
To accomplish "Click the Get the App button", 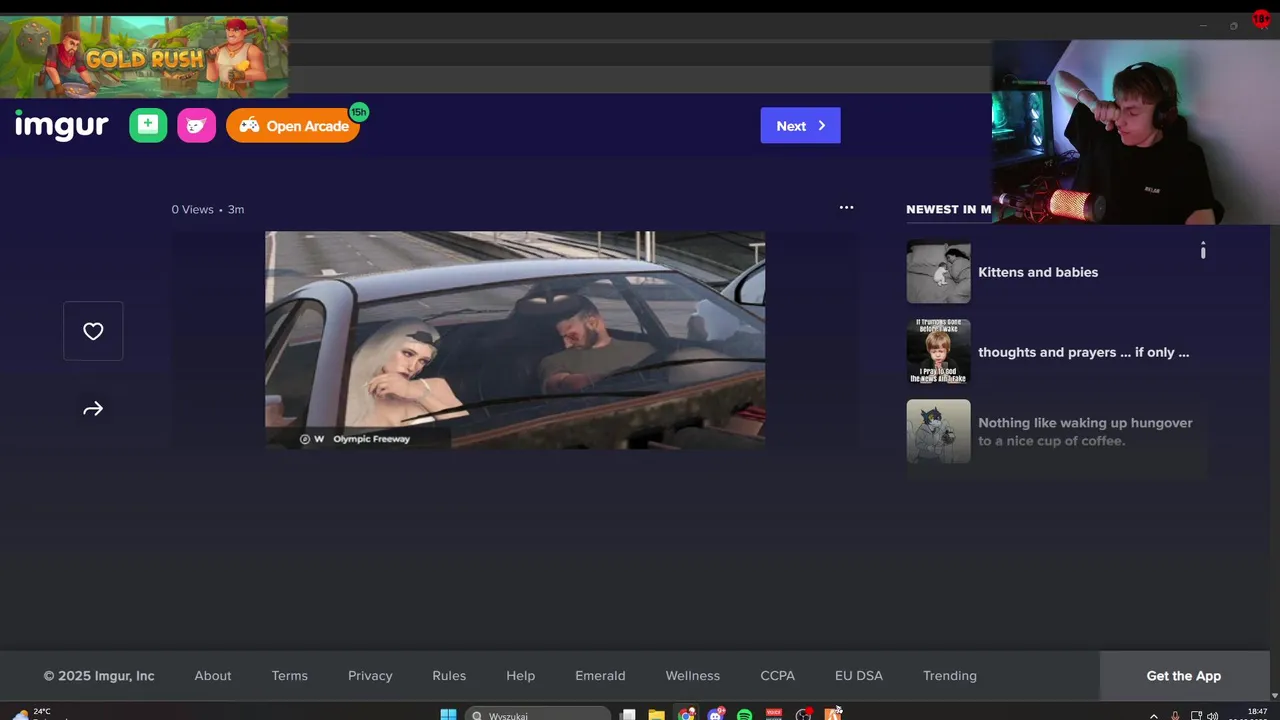I will (x=1184, y=676).
